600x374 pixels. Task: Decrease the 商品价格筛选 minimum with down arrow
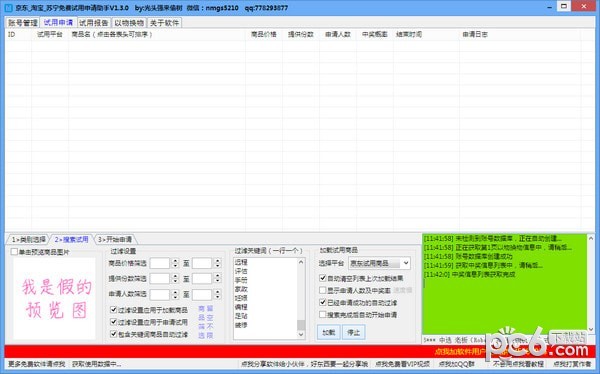tap(175, 266)
